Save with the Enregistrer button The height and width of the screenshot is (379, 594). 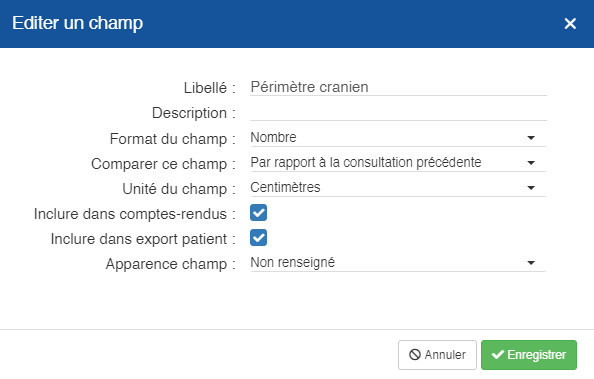pyautogui.click(x=529, y=355)
